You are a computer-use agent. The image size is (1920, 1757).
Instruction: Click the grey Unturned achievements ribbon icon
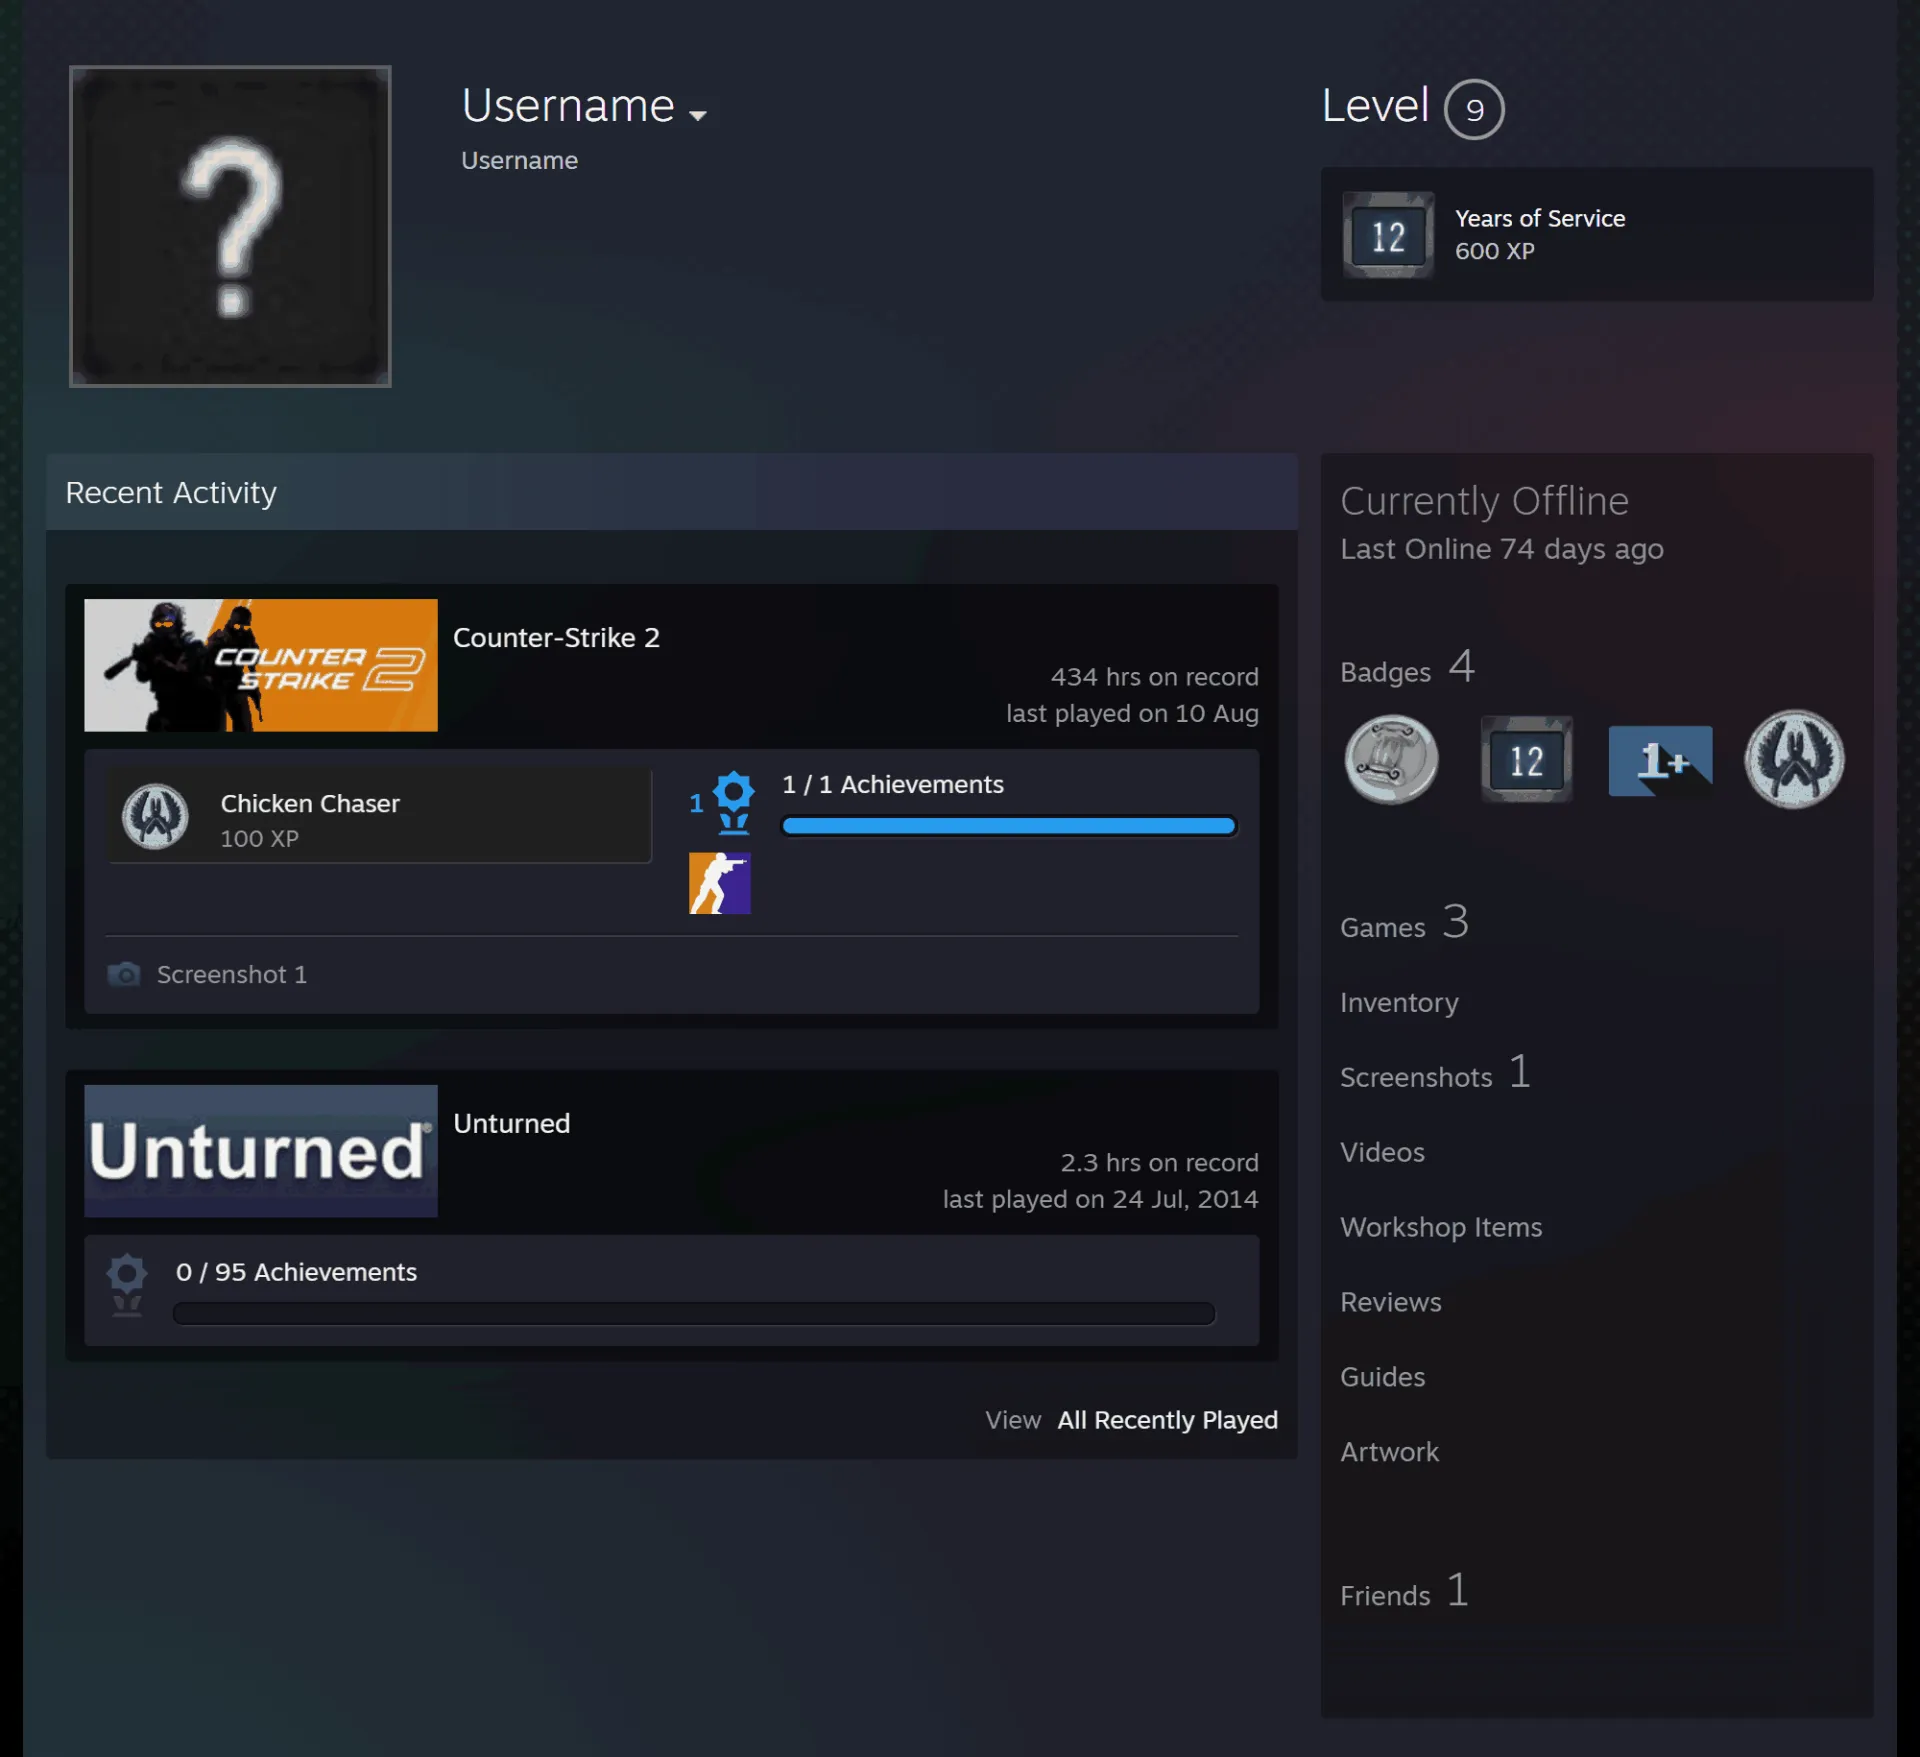(x=127, y=1285)
